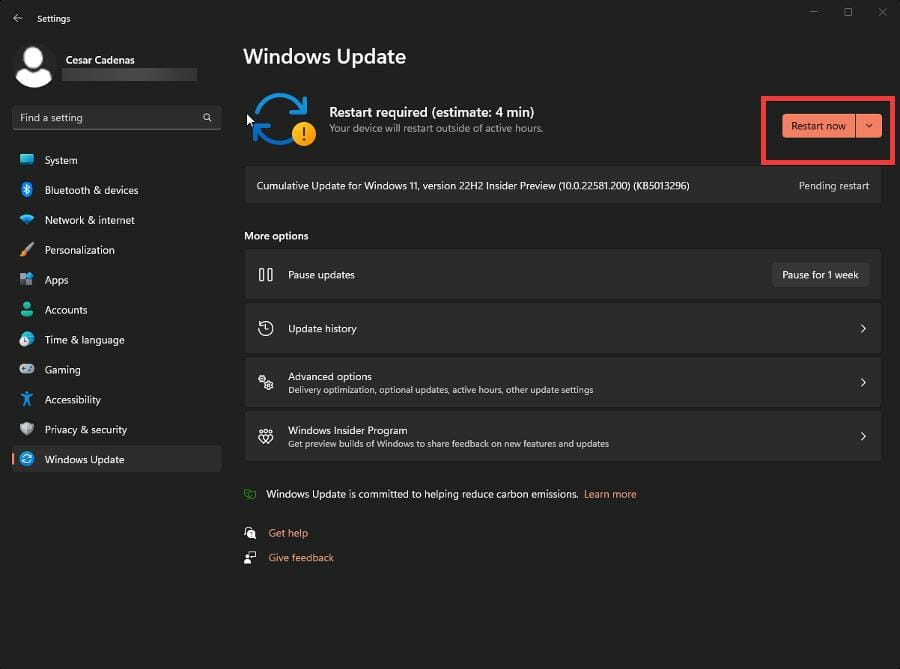The height and width of the screenshot is (669, 900).
Task: Pause updates for 1 week
Action: (x=820, y=274)
